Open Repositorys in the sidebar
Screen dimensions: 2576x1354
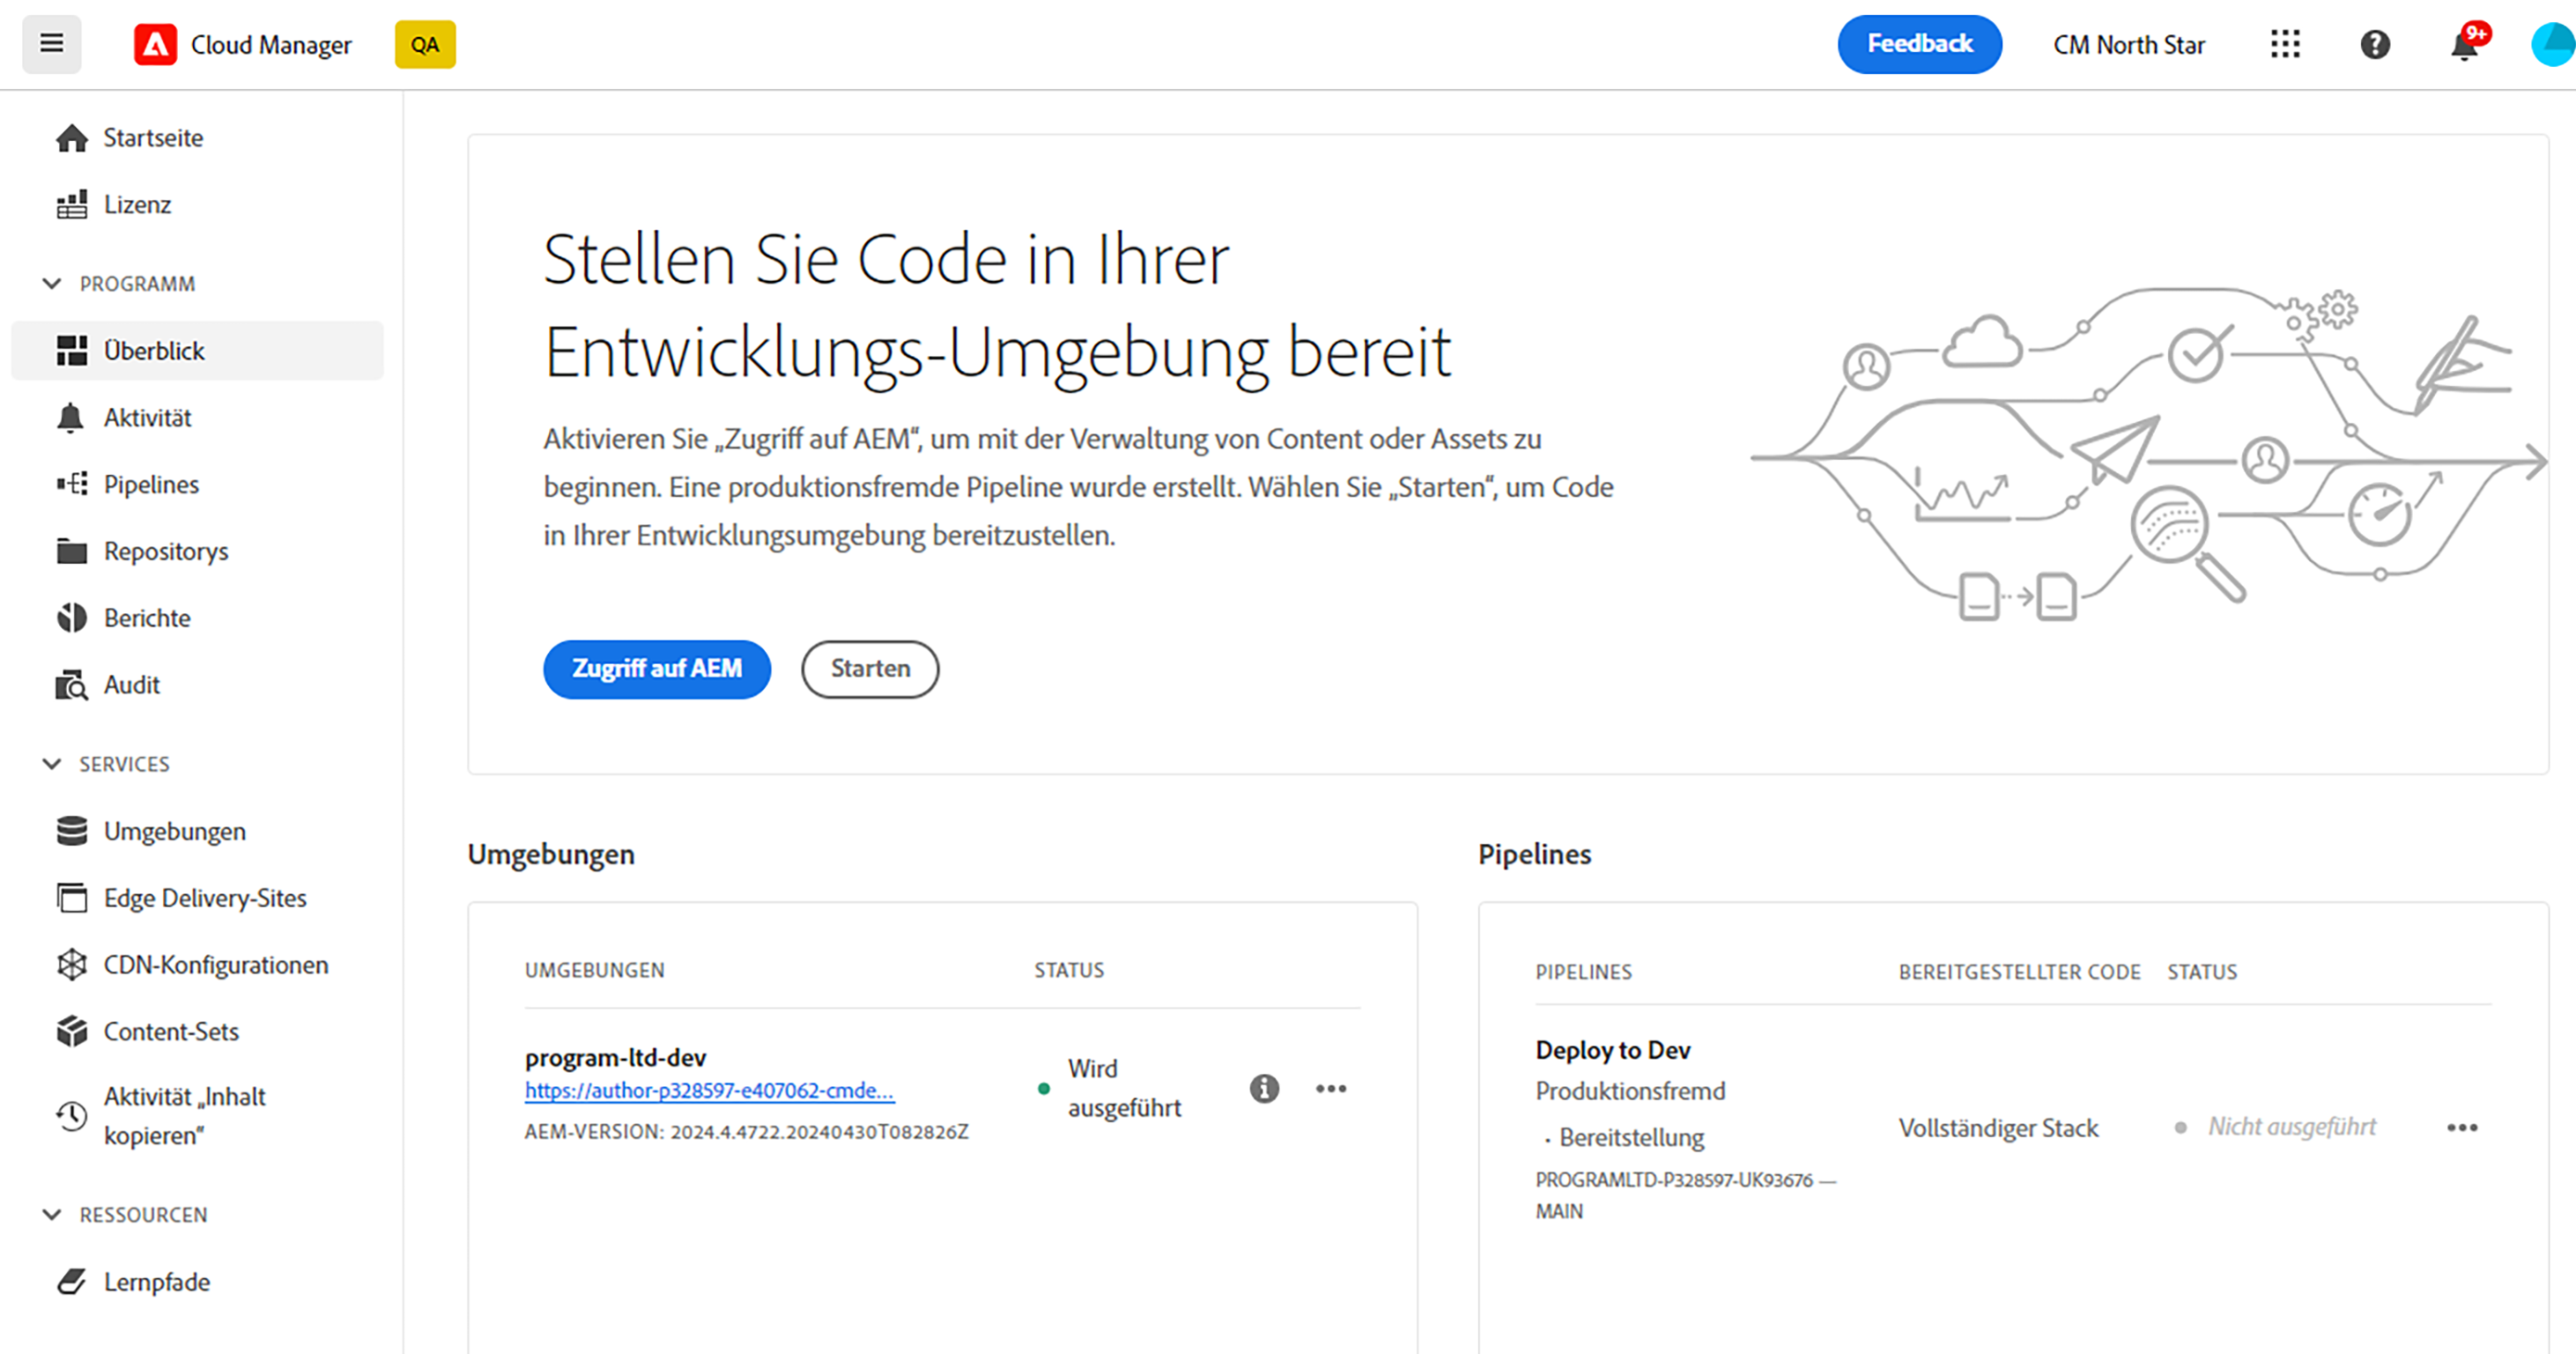(x=166, y=551)
